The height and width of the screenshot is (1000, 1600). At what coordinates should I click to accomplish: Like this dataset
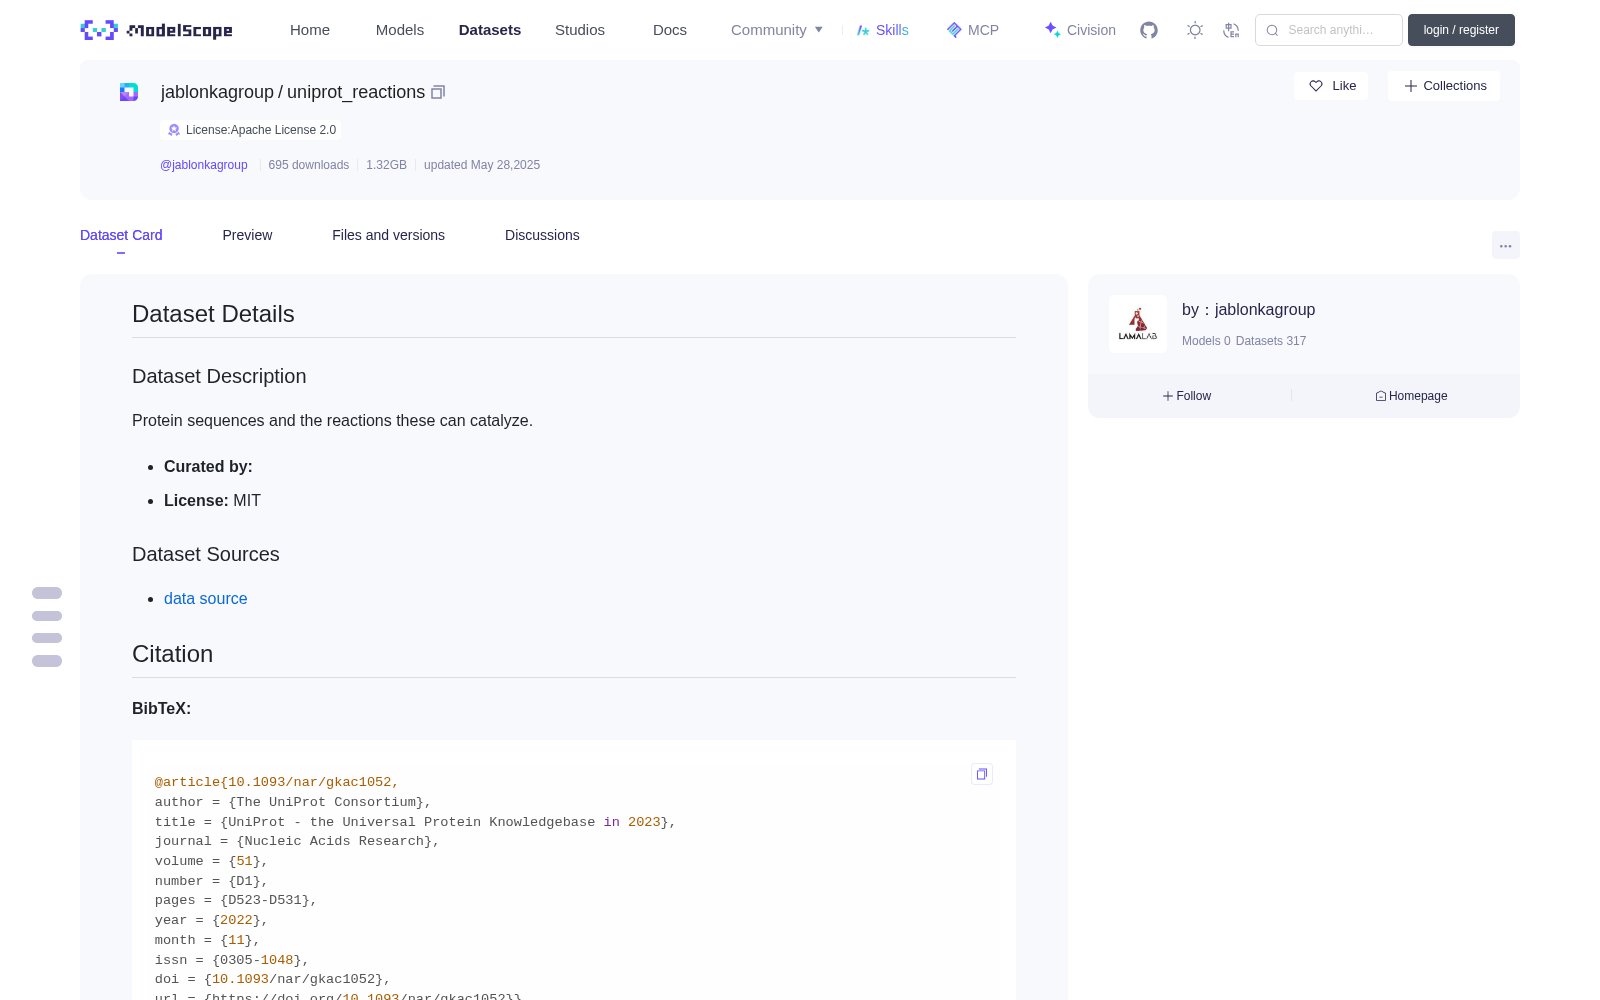pos(1331,86)
